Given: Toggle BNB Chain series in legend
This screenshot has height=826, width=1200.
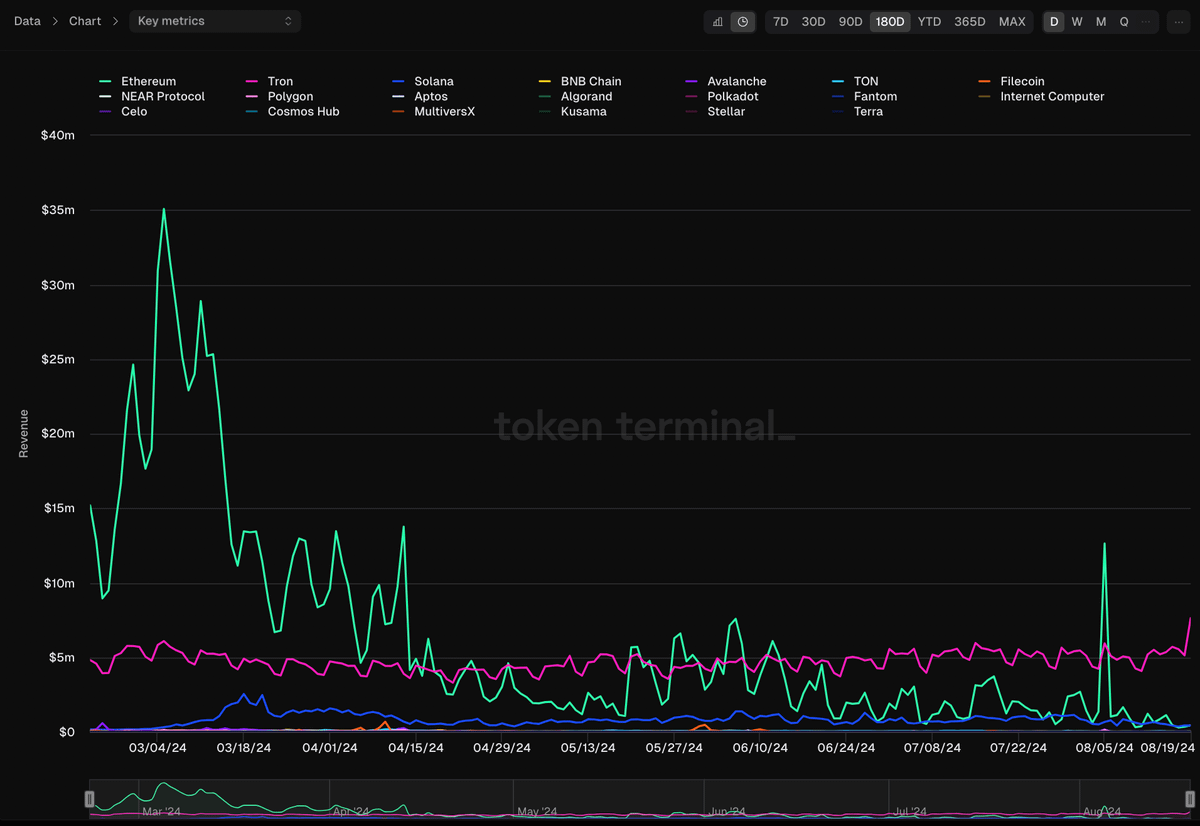Looking at the screenshot, I should pyautogui.click(x=580, y=81).
